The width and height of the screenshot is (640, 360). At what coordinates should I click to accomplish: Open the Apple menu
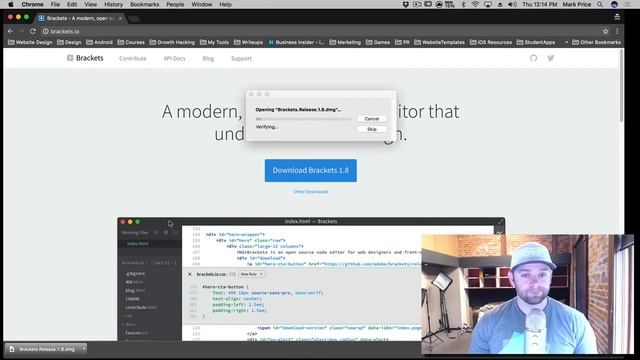pos(11,4)
